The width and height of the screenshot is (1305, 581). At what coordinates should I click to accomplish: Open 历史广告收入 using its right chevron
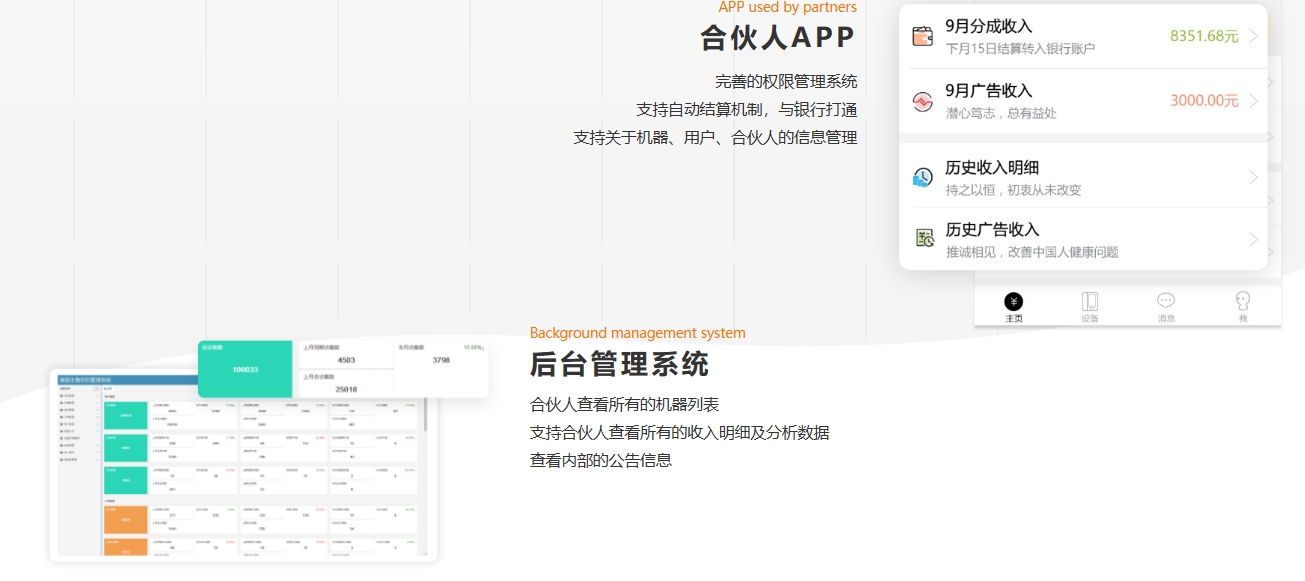click(x=1253, y=240)
